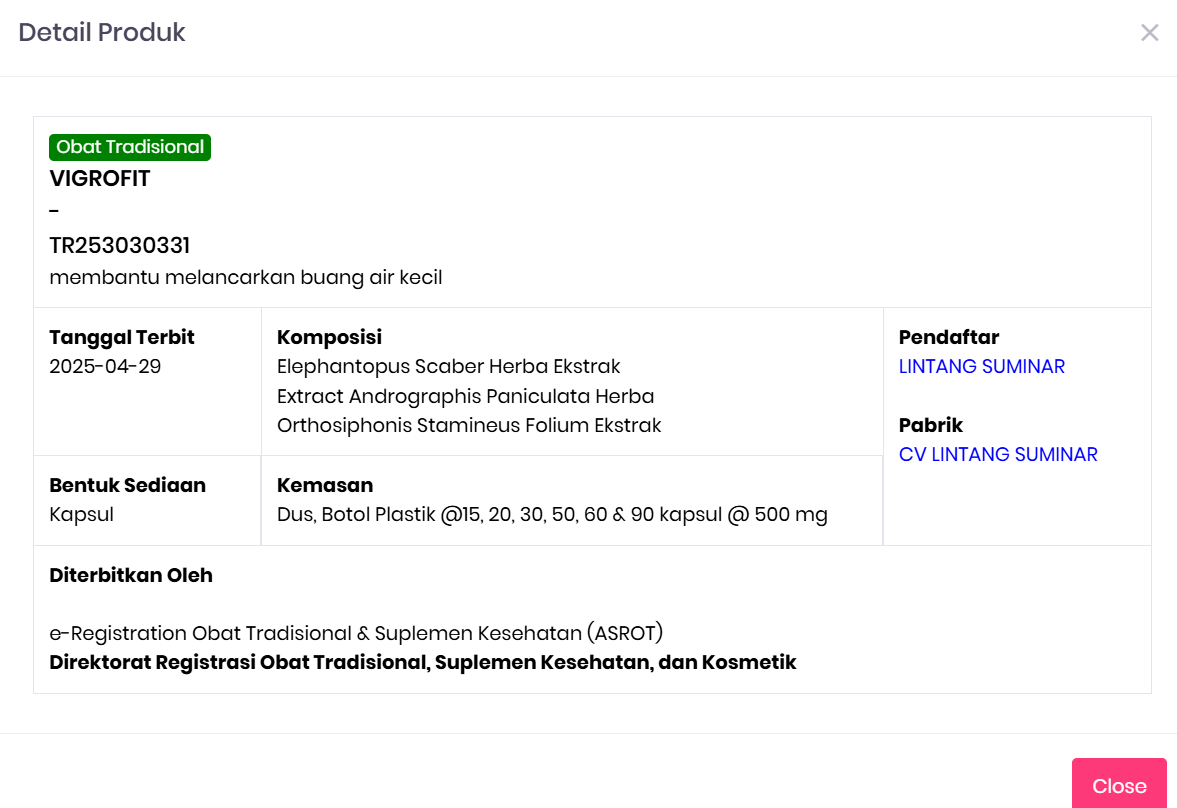Click the Elephantopus Scaber Herba Ekstrak ingredient
The image size is (1177, 808).
(448, 367)
